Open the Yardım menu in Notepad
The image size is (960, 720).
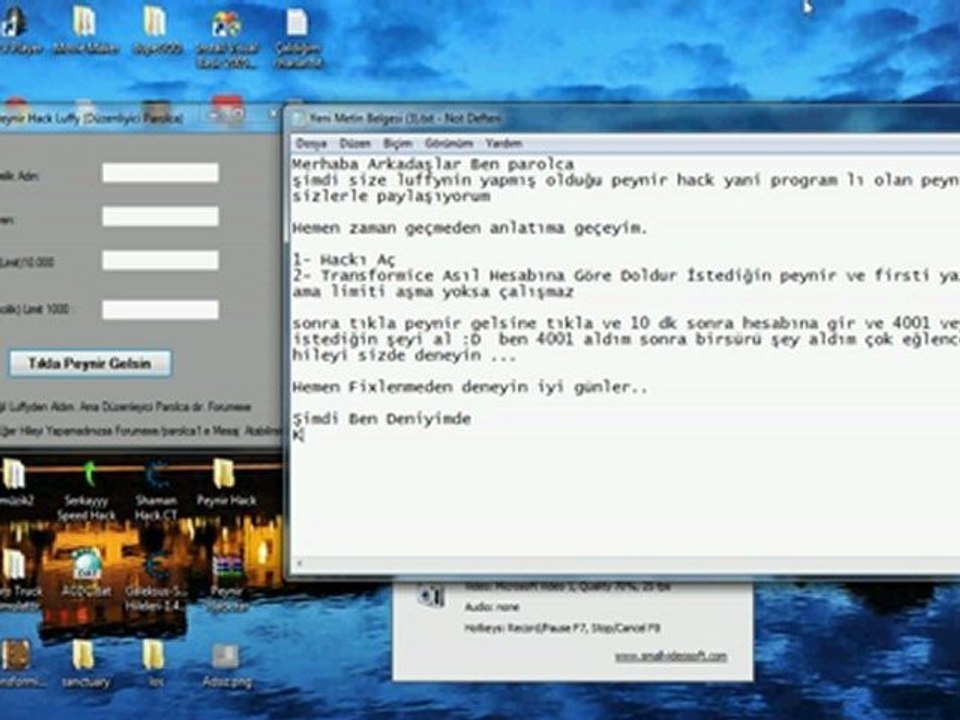[503, 143]
